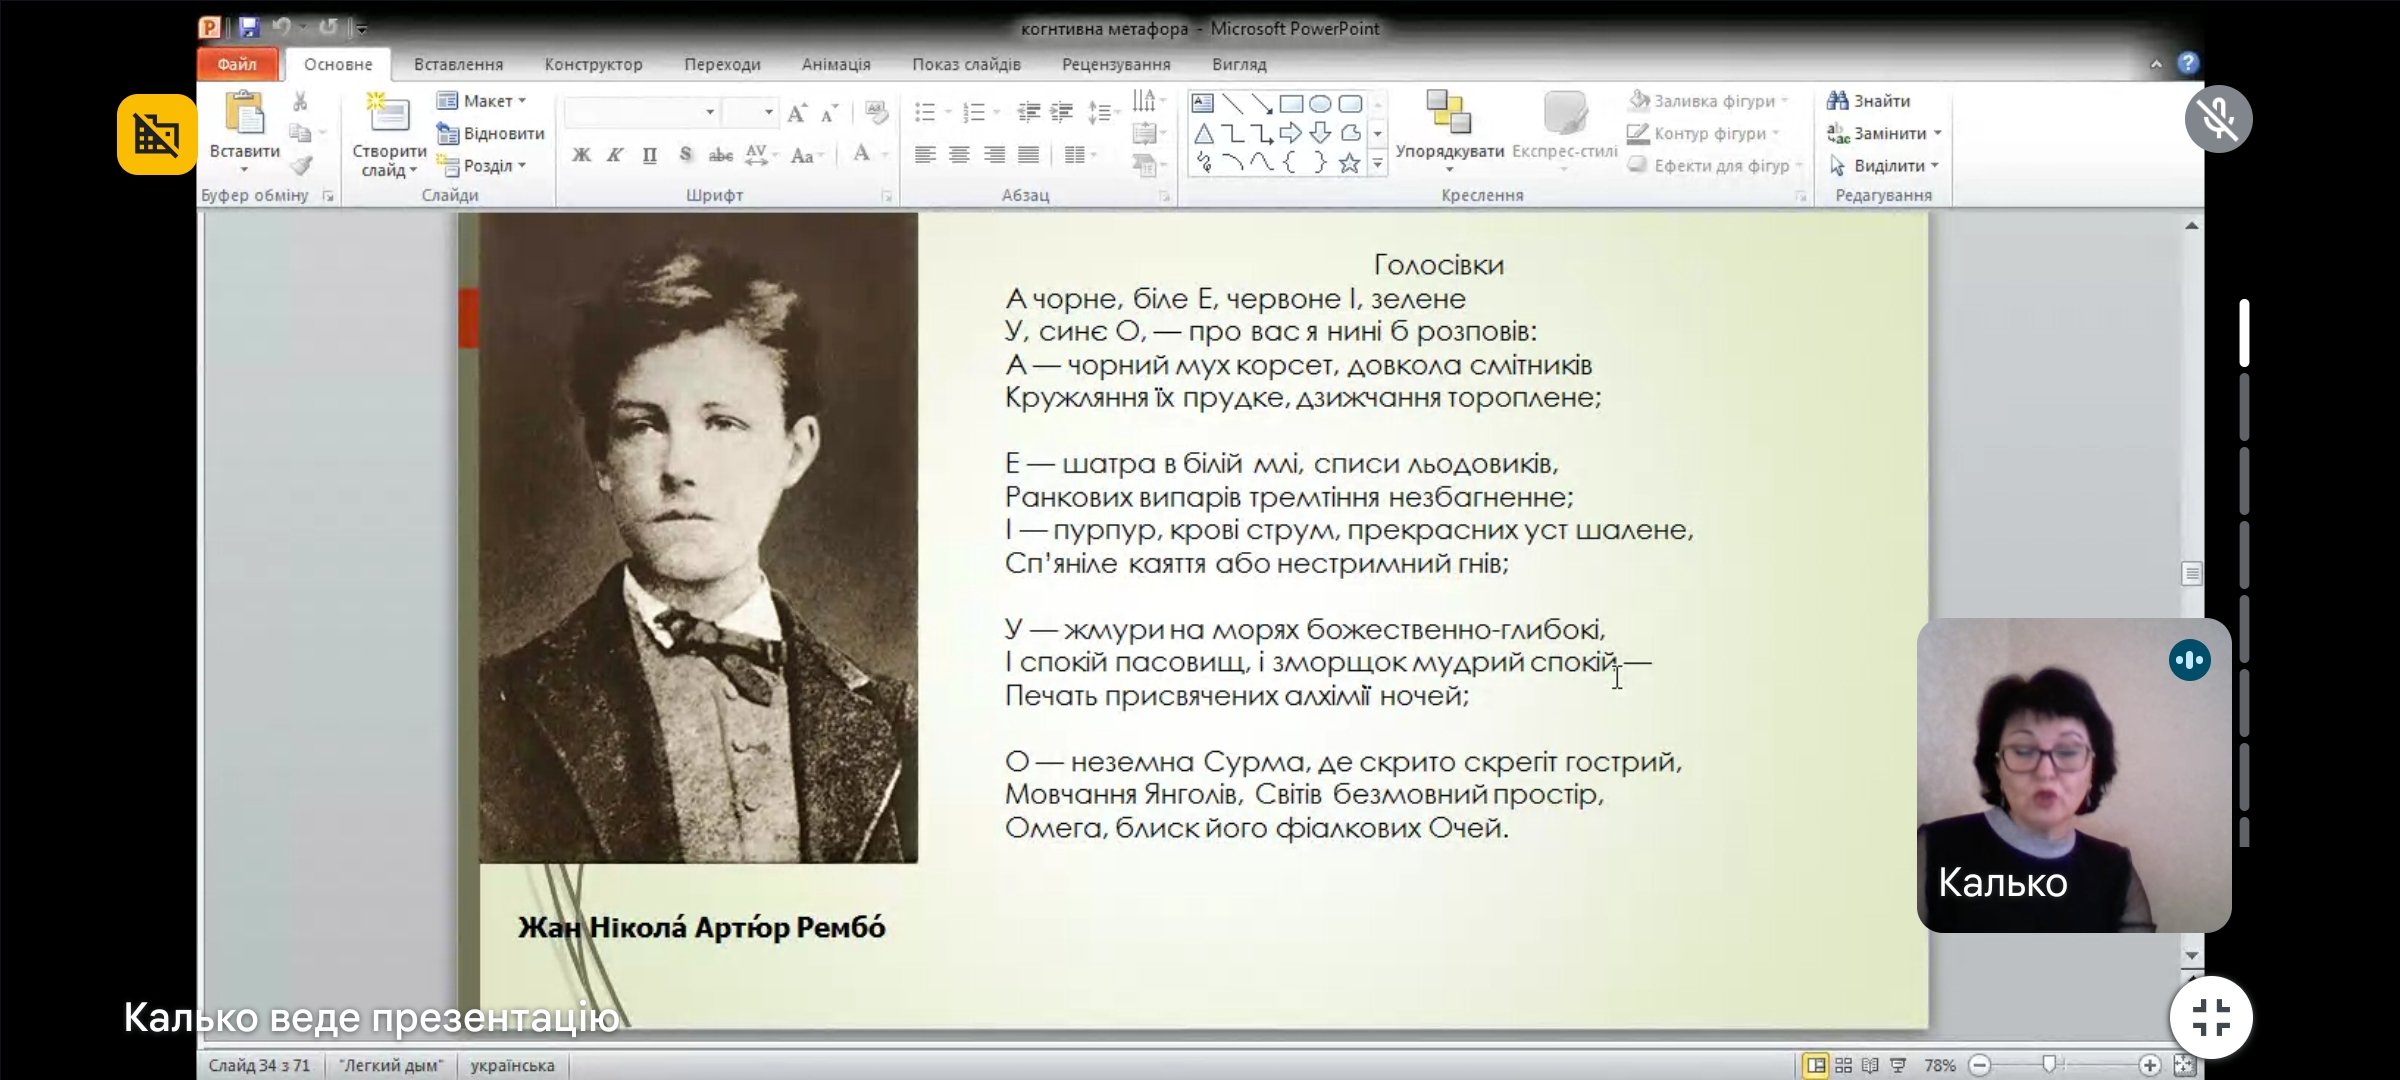
Task: Open Виділити select dropdown
Action: pyautogui.click(x=1884, y=166)
